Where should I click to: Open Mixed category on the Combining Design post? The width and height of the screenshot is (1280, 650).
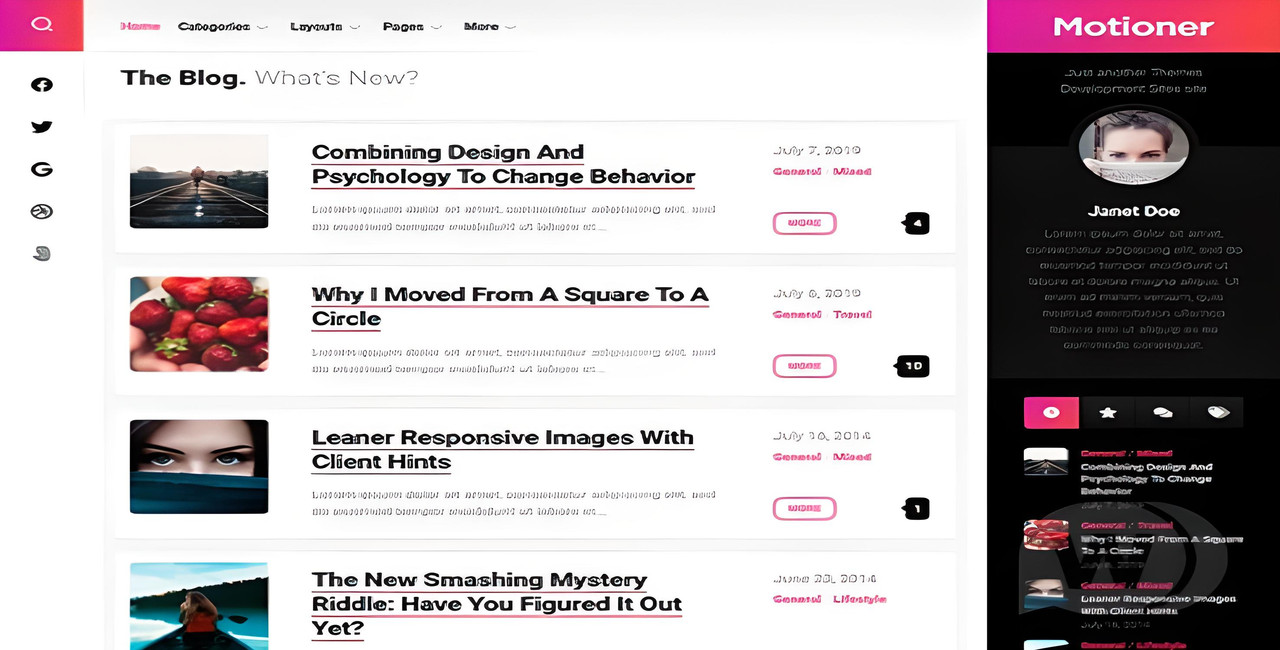(852, 172)
